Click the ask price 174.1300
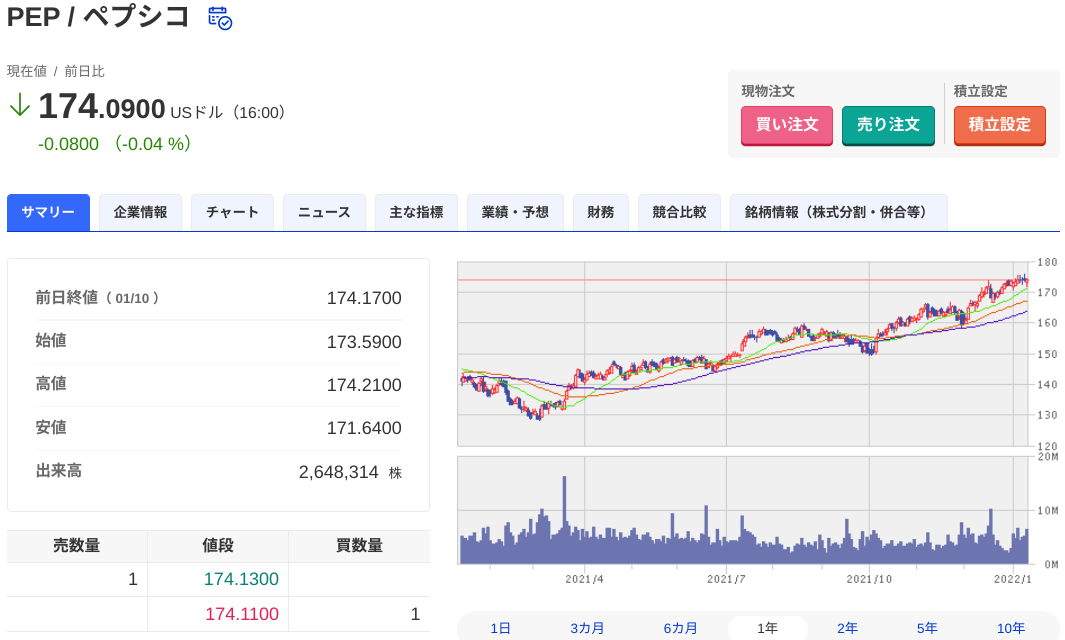This screenshot has width=1065, height=640. pyautogui.click(x=241, y=579)
